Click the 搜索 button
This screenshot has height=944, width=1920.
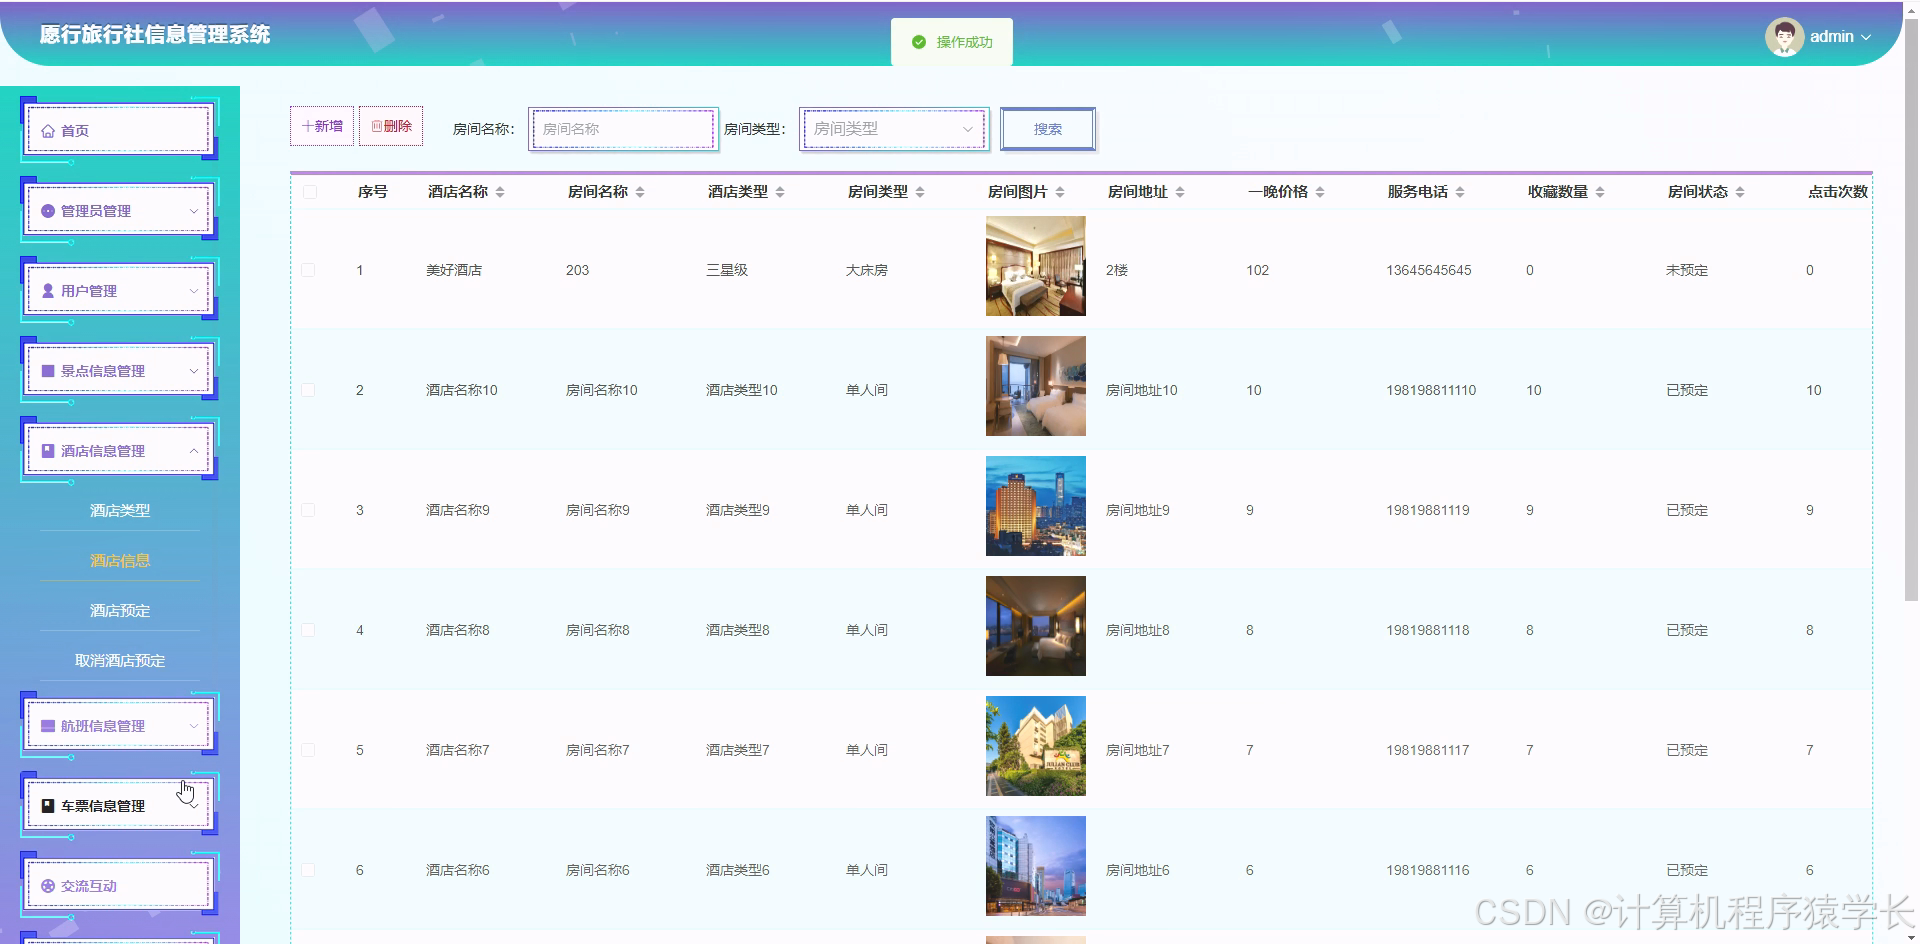click(x=1048, y=129)
